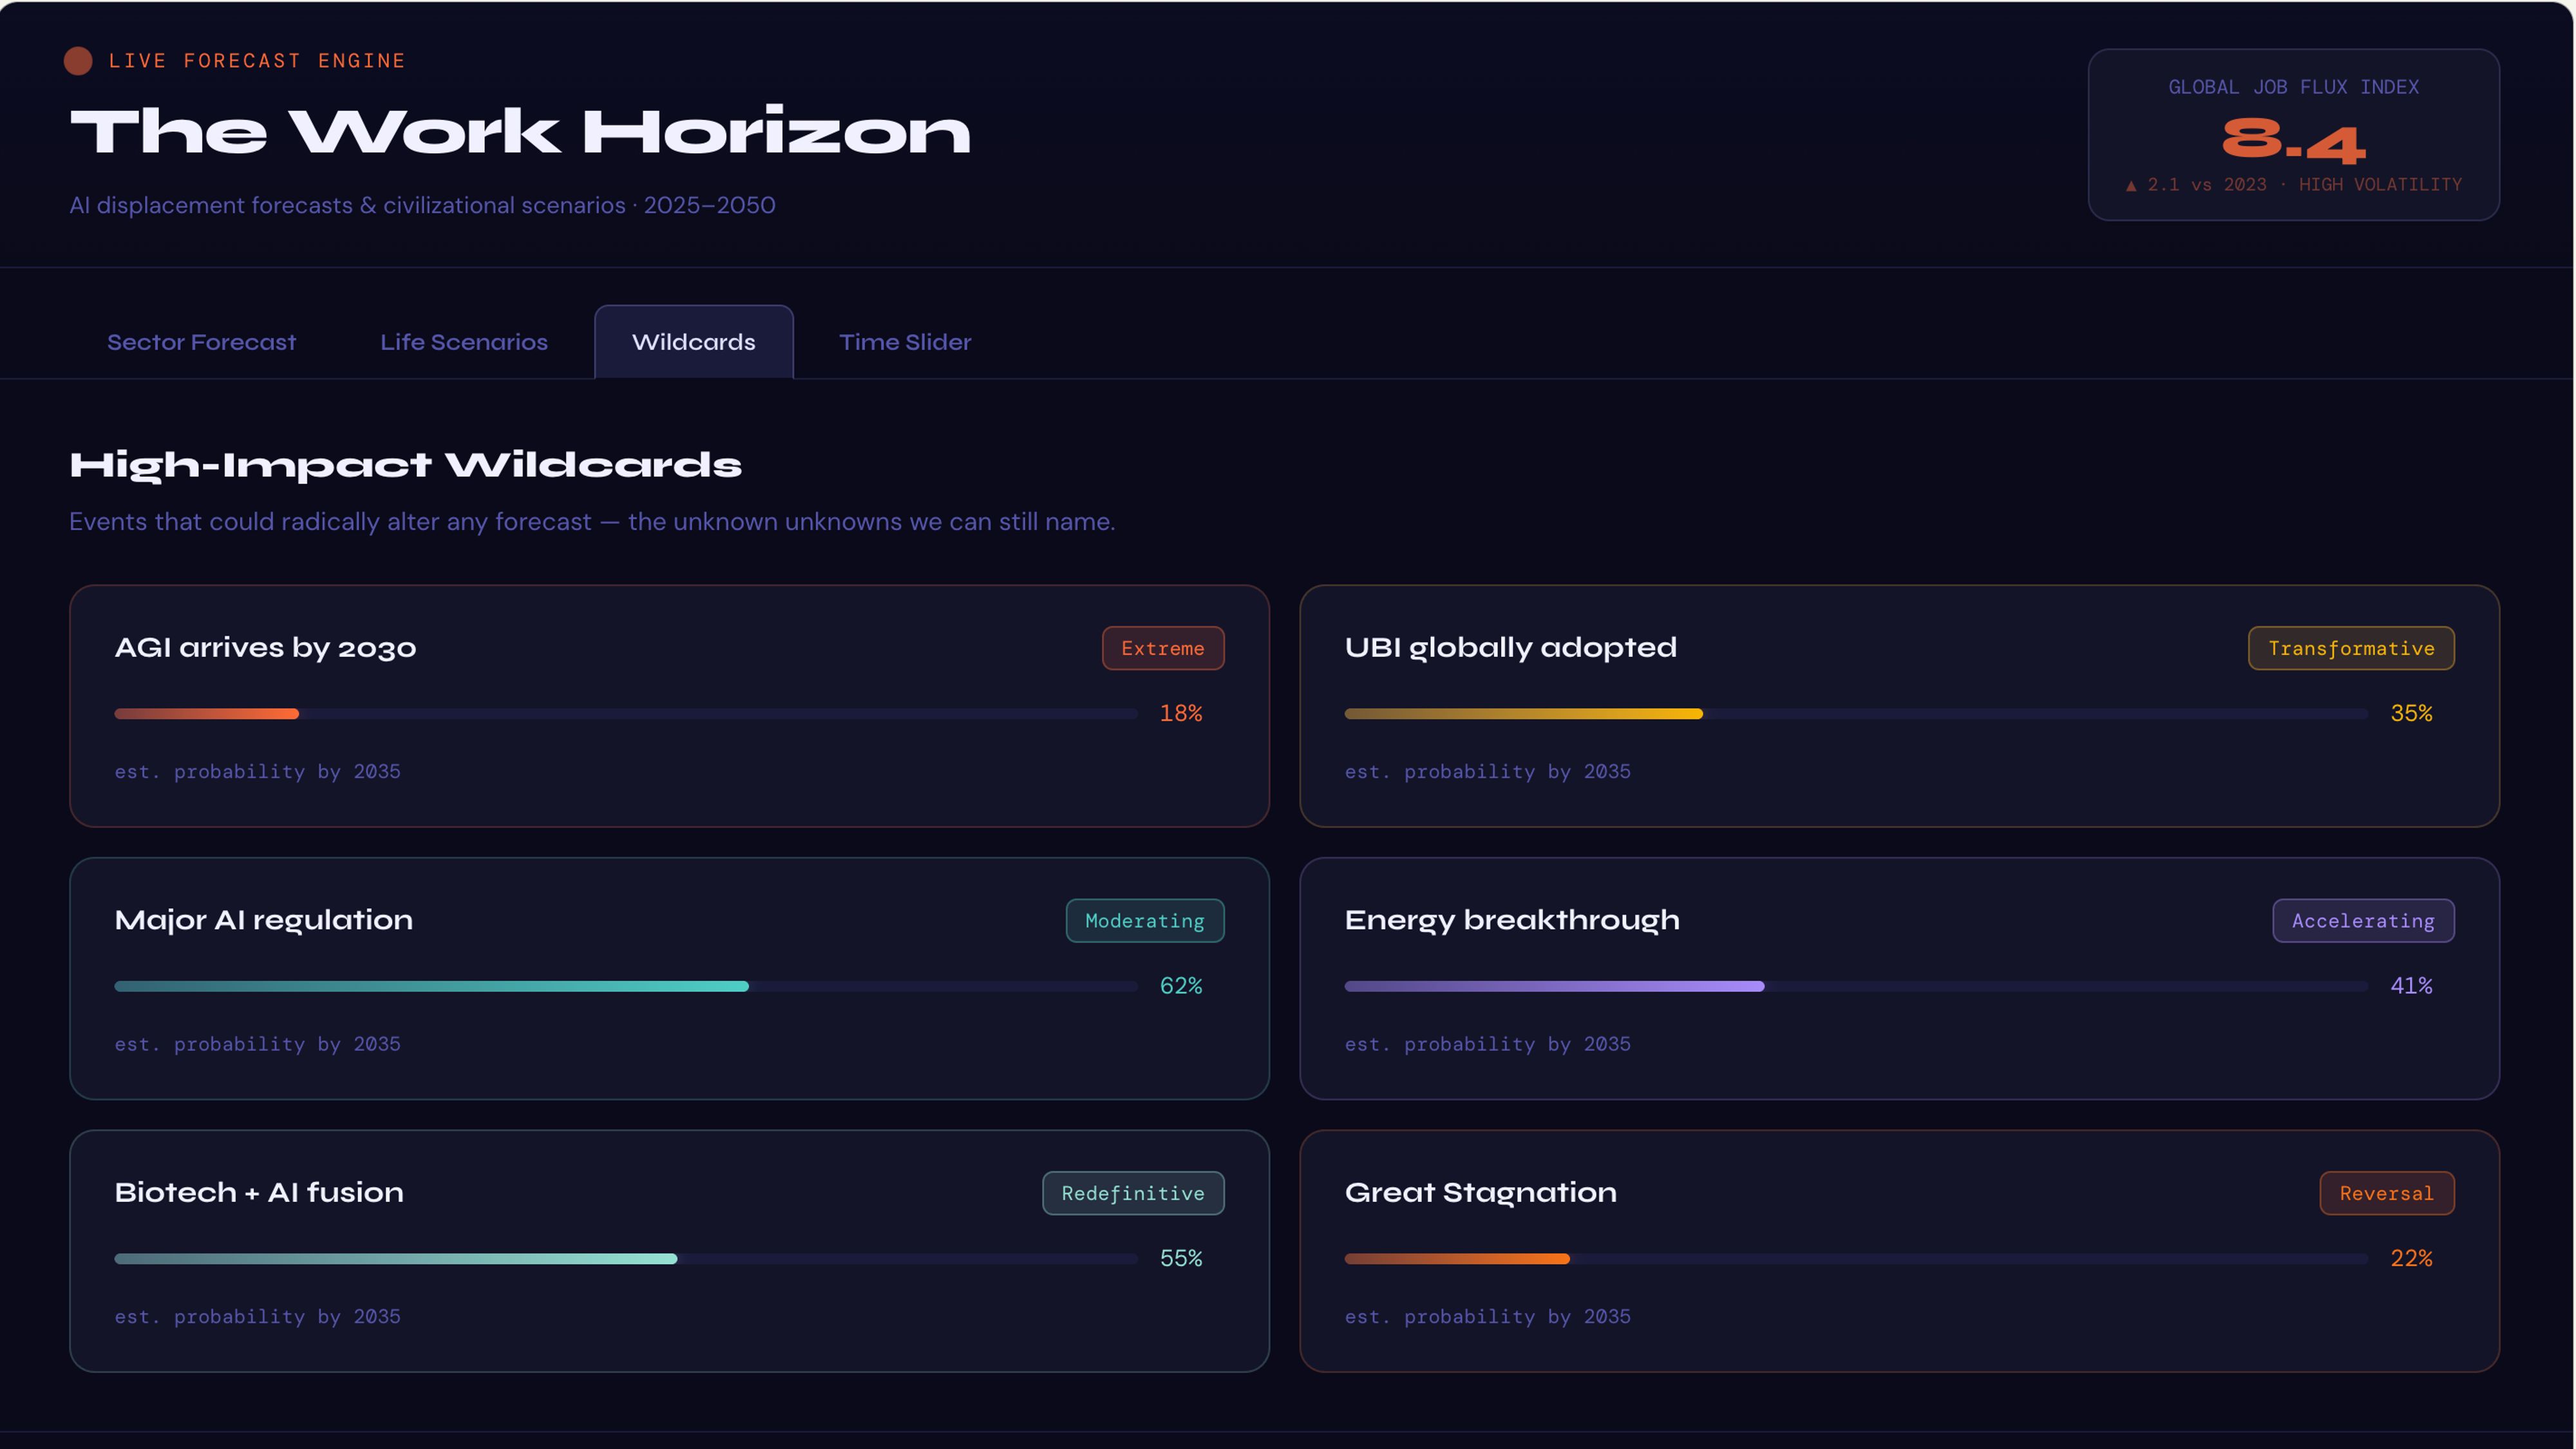Select the Wildcards tab
This screenshot has height=1449, width=2576.
coord(693,342)
